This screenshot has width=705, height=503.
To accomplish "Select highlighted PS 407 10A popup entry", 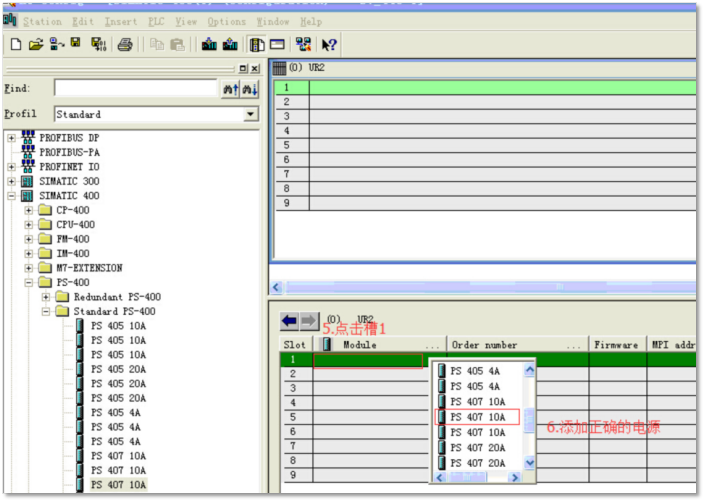I will pyautogui.click(x=477, y=417).
